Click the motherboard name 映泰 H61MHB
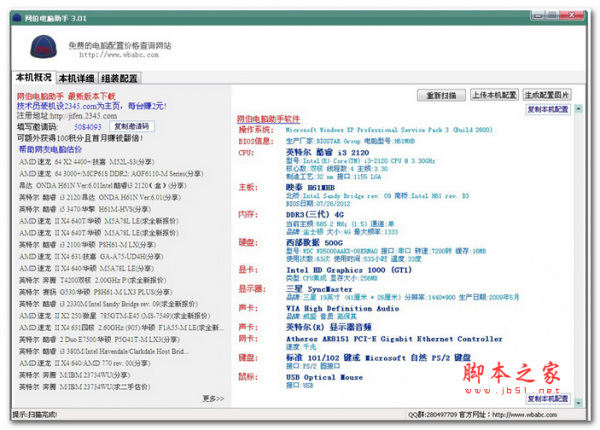This screenshot has width=600, height=430. (310, 187)
